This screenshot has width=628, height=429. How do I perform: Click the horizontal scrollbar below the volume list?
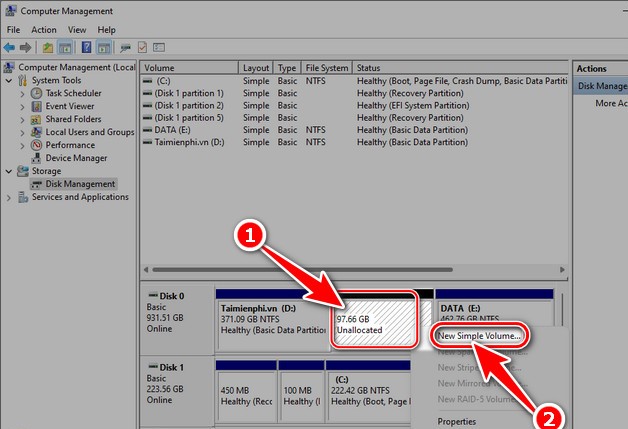click(350, 269)
